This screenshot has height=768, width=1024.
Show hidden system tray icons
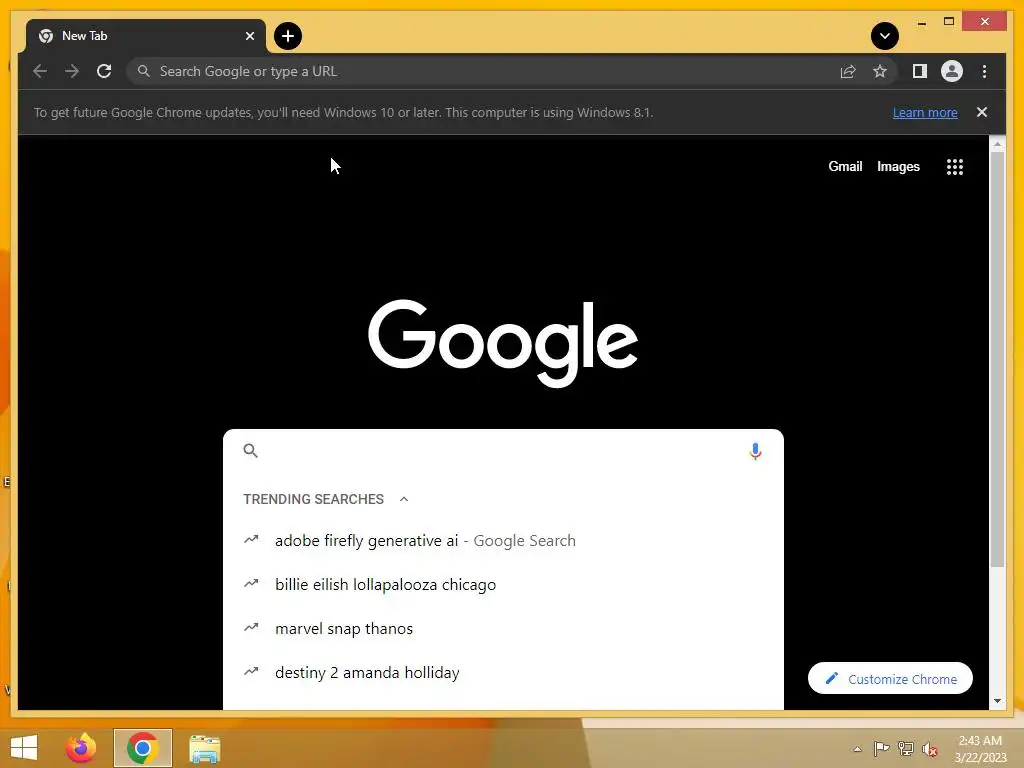point(857,749)
